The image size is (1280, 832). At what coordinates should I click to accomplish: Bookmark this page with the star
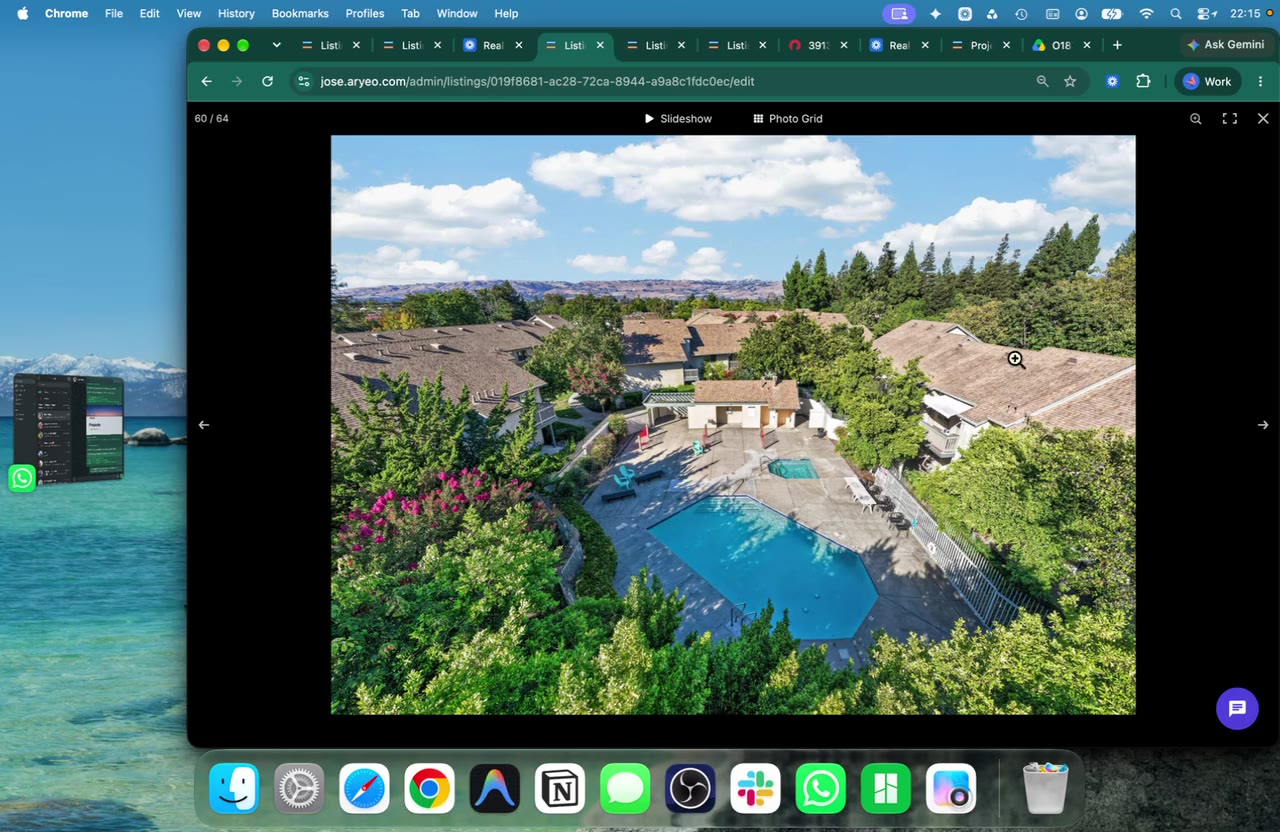pos(1070,81)
